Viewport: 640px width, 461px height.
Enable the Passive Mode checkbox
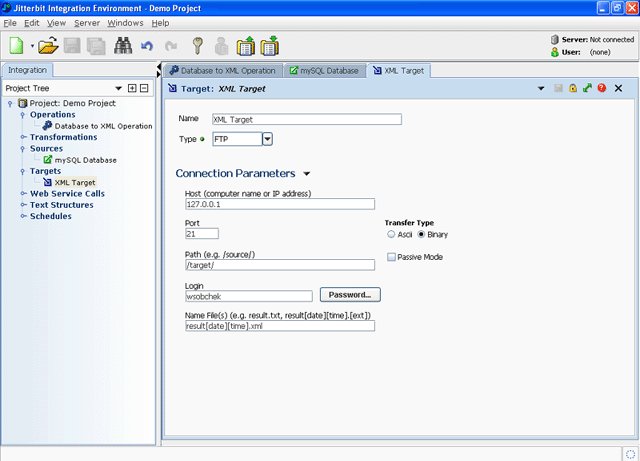coord(392,257)
